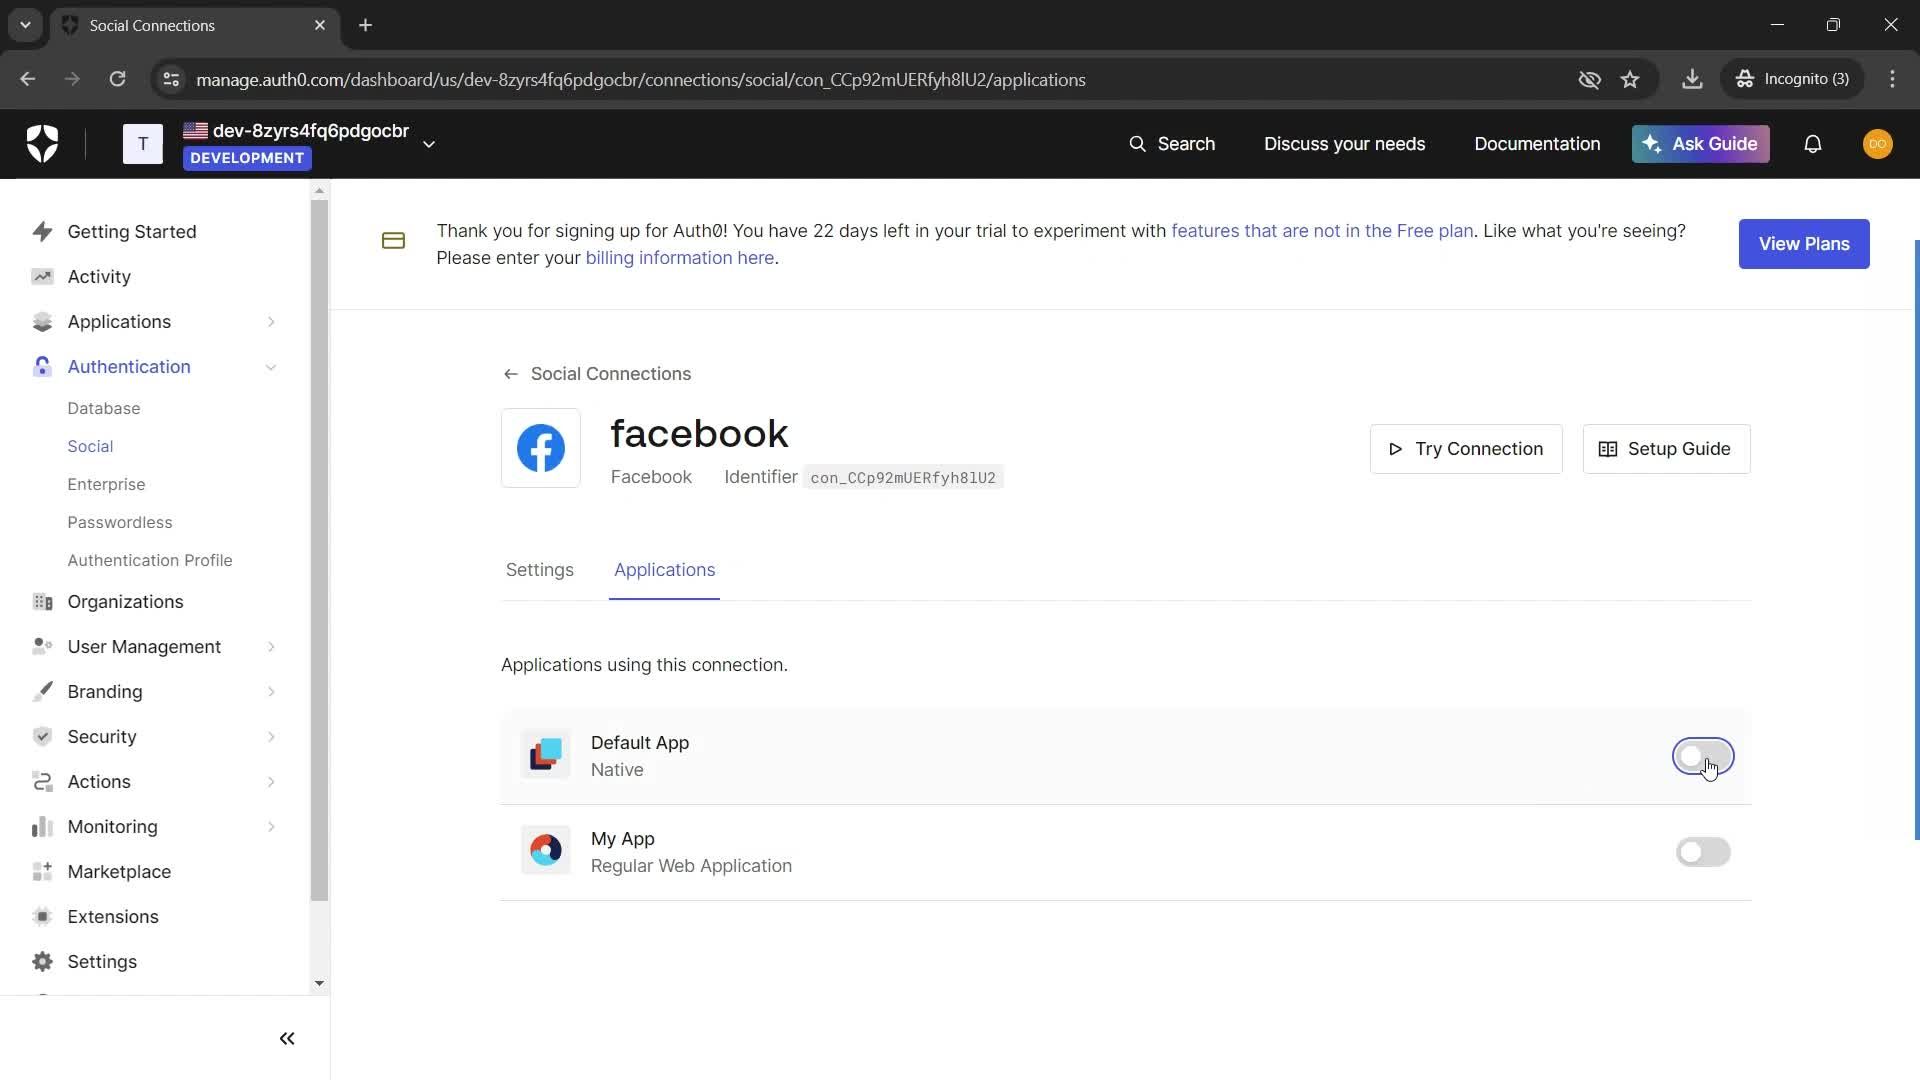Select the Applications tab

[665, 570]
